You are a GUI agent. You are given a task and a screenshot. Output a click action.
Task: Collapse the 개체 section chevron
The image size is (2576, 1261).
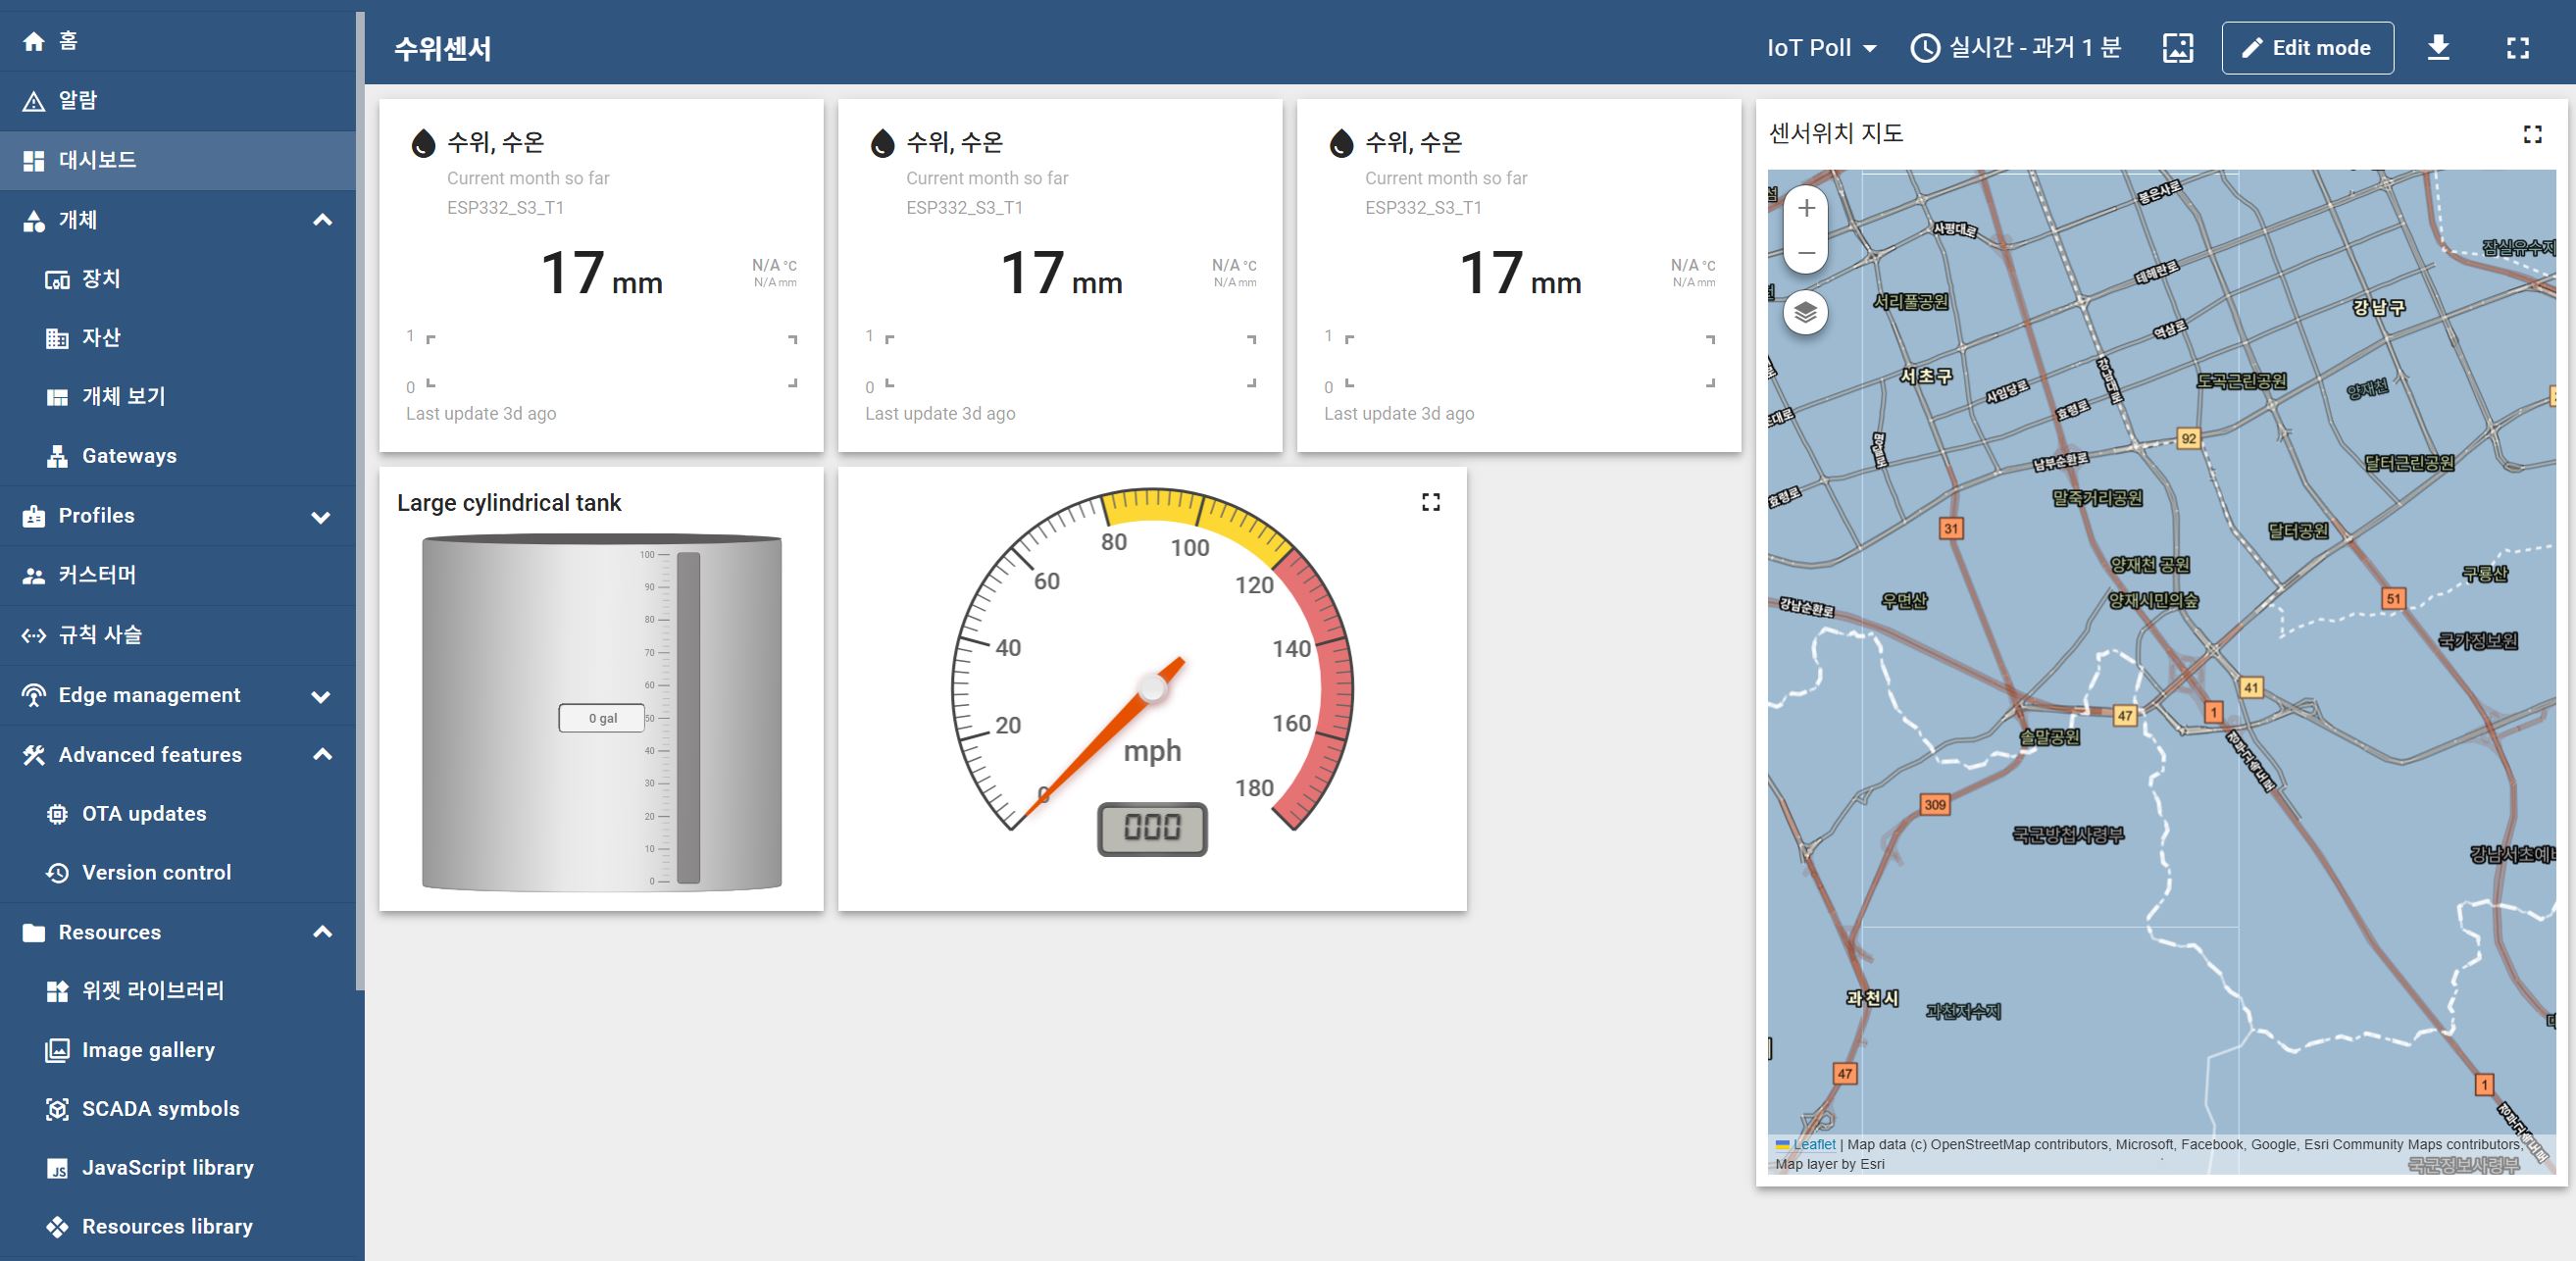point(322,220)
